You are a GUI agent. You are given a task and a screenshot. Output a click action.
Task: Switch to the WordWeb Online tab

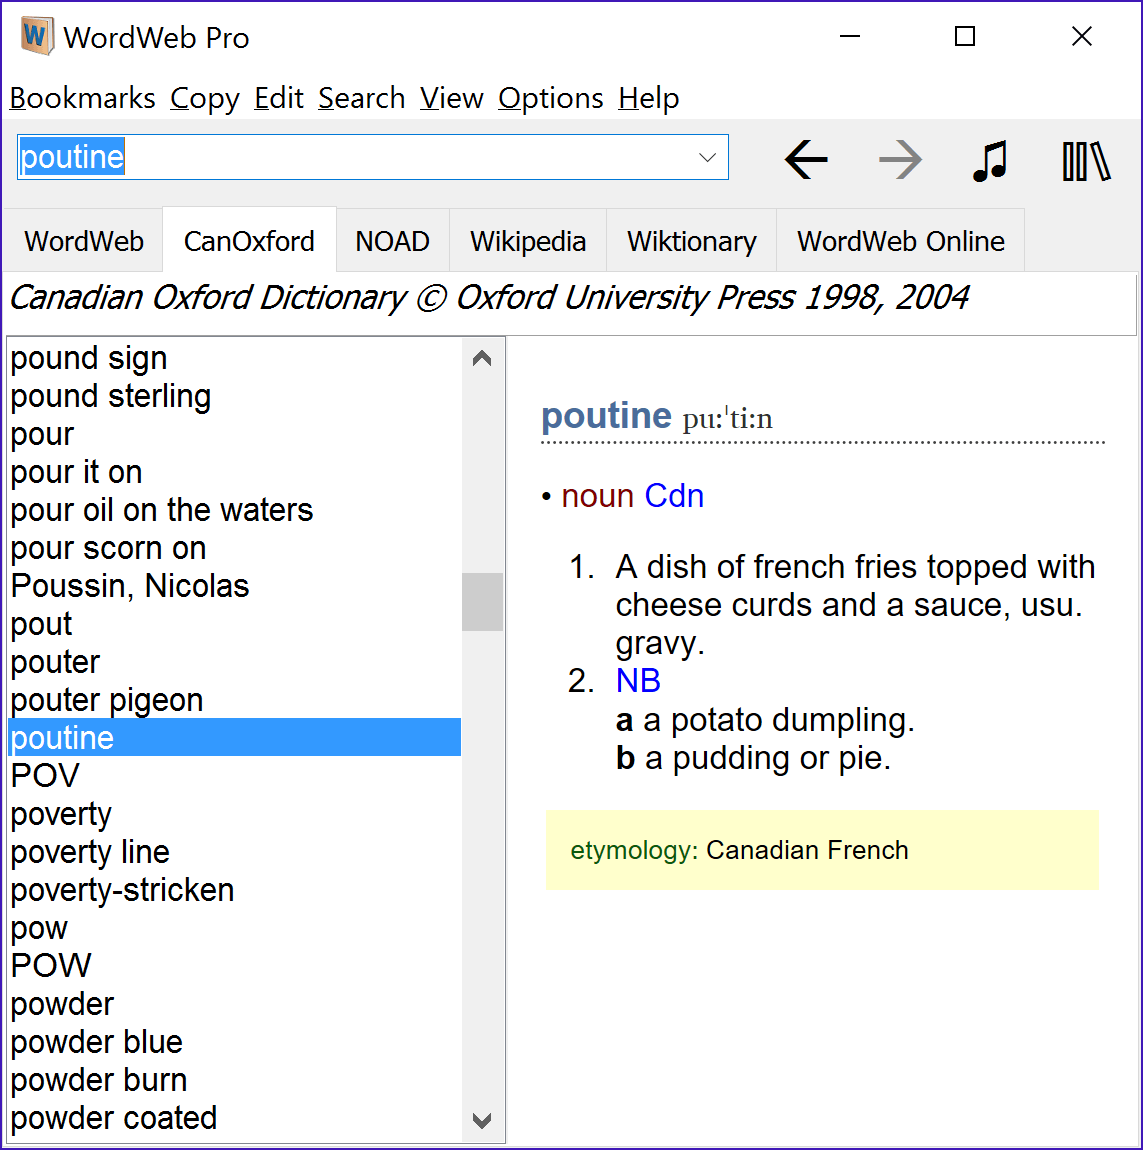(900, 241)
